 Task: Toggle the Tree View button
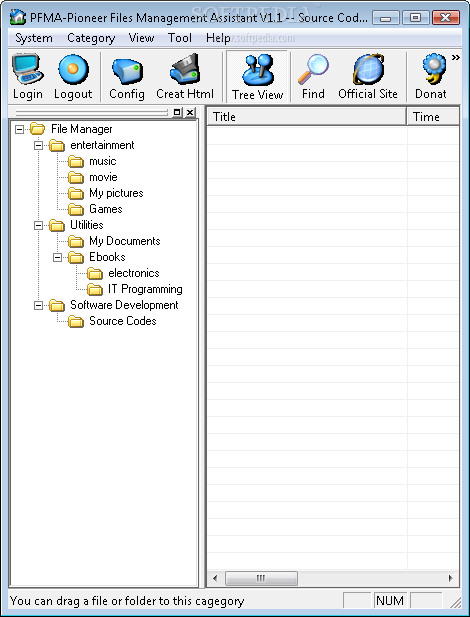pyautogui.click(x=257, y=78)
